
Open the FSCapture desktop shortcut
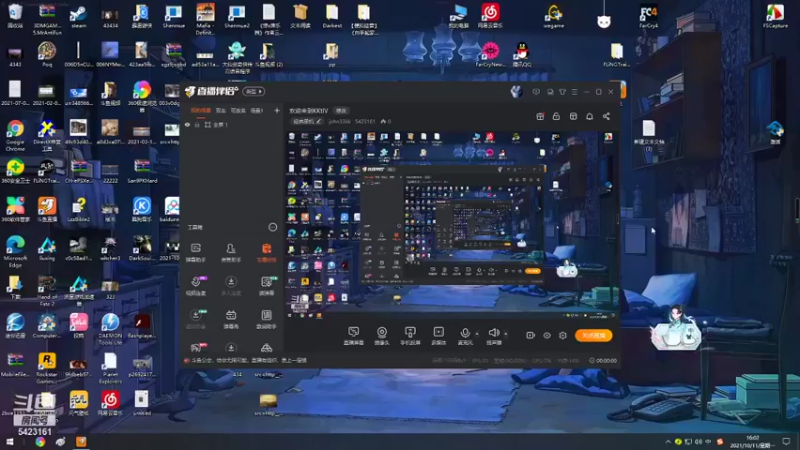point(775,16)
